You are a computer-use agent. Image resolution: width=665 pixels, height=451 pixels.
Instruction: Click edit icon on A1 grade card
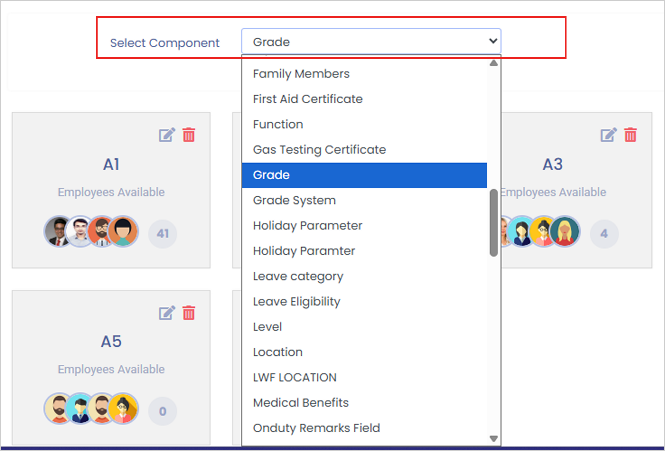[167, 135]
